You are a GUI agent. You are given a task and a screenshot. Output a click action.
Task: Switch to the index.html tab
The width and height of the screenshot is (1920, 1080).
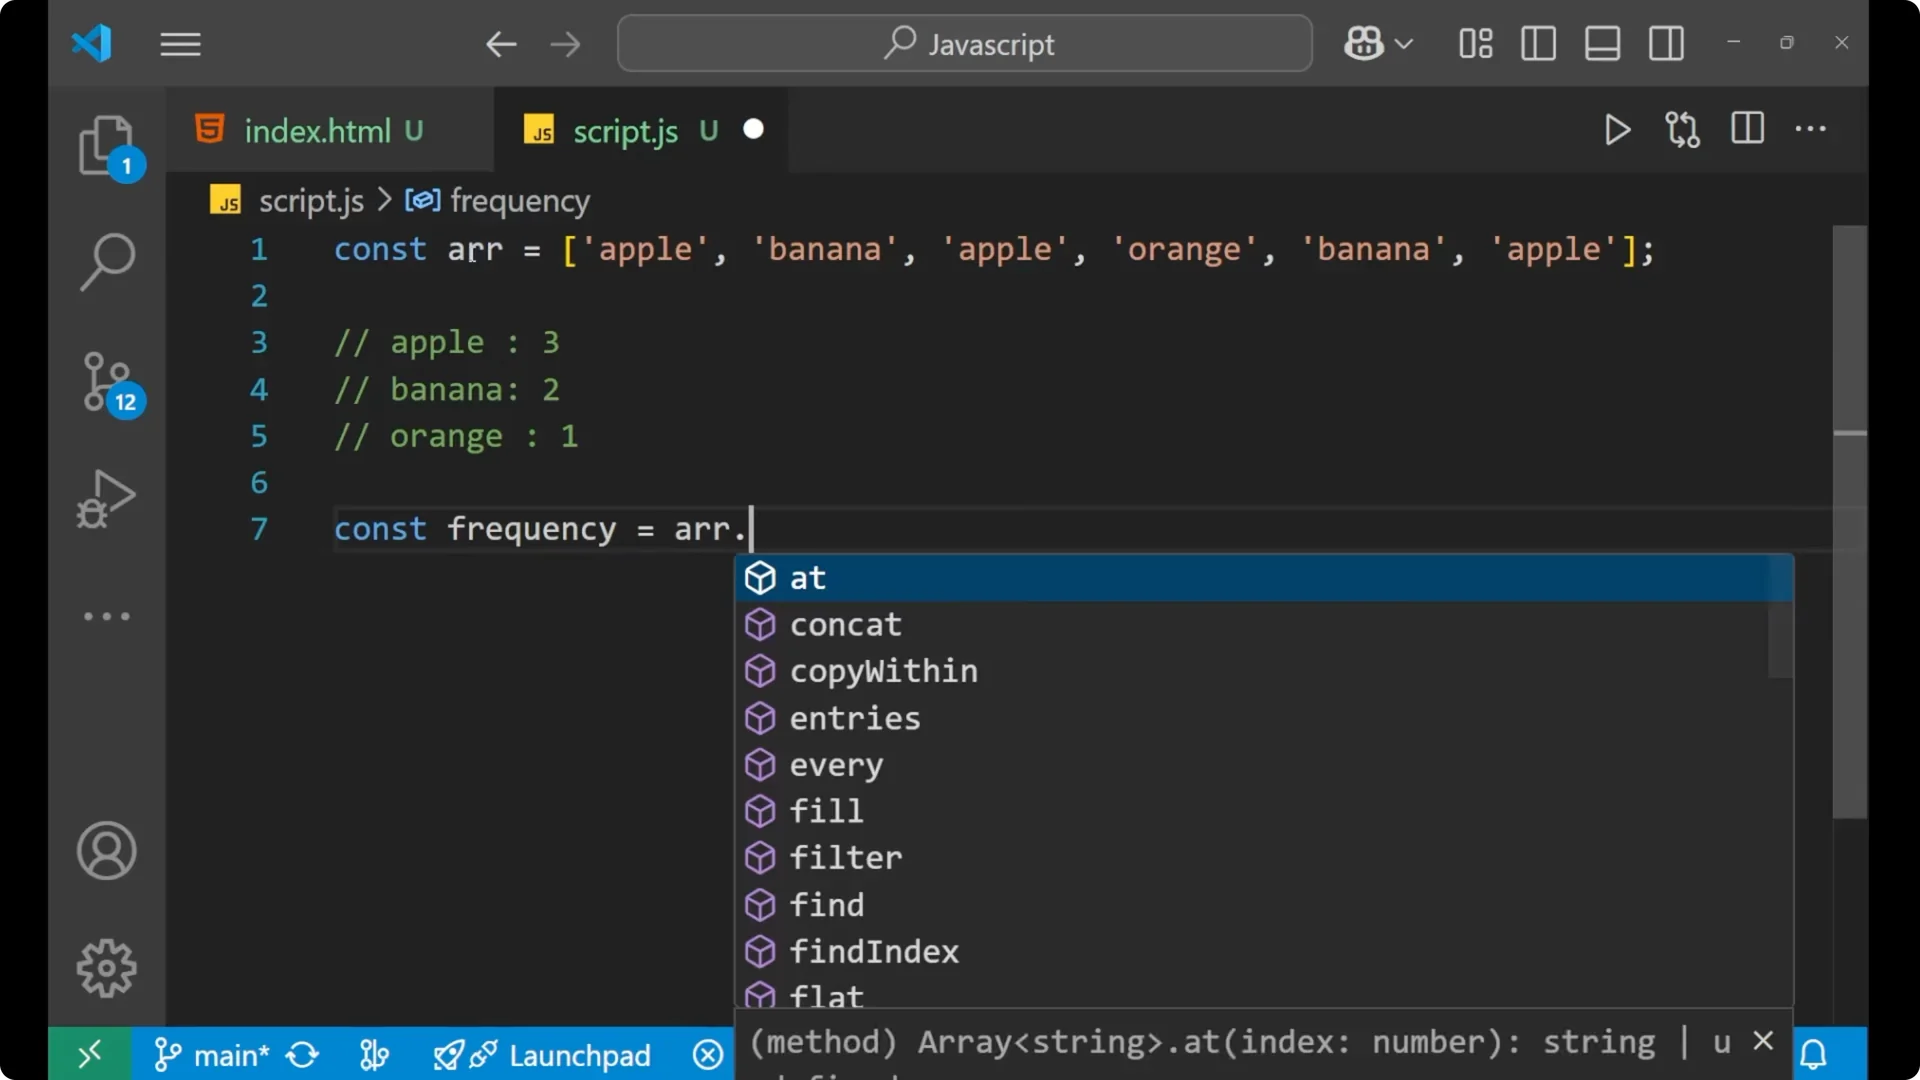[x=318, y=130]
